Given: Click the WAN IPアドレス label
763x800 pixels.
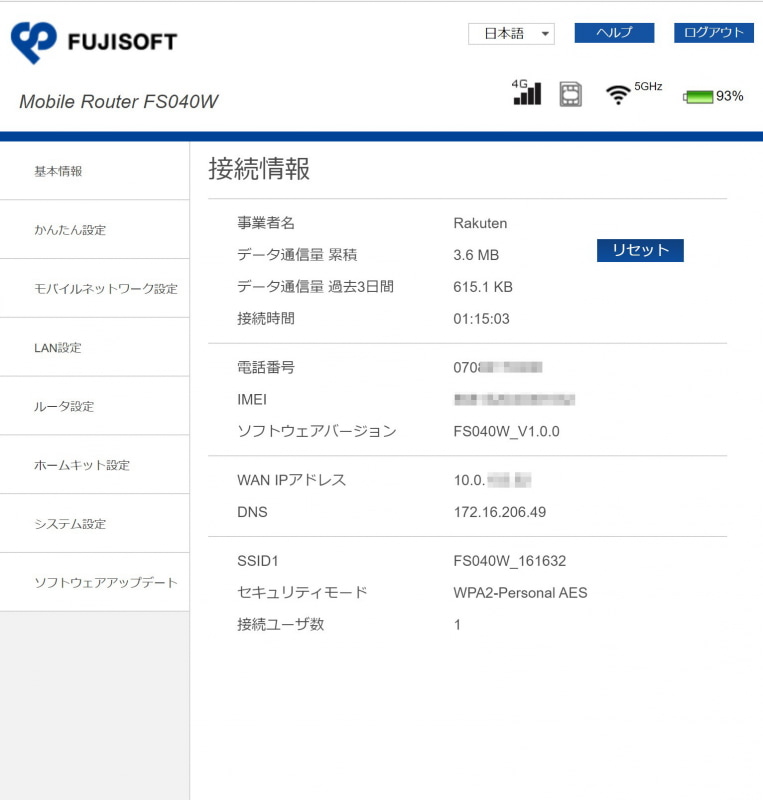Looking at the screenshot, I should coord(291,480).
